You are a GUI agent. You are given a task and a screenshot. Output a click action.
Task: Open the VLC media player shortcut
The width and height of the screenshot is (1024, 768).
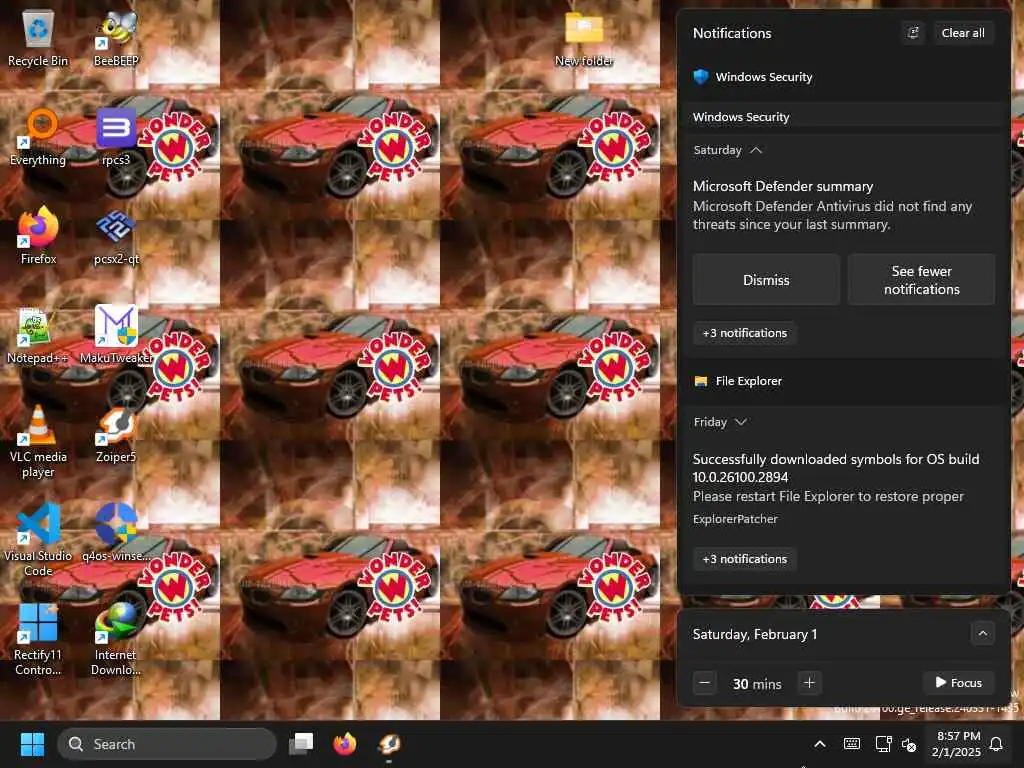tap(38, 441)
